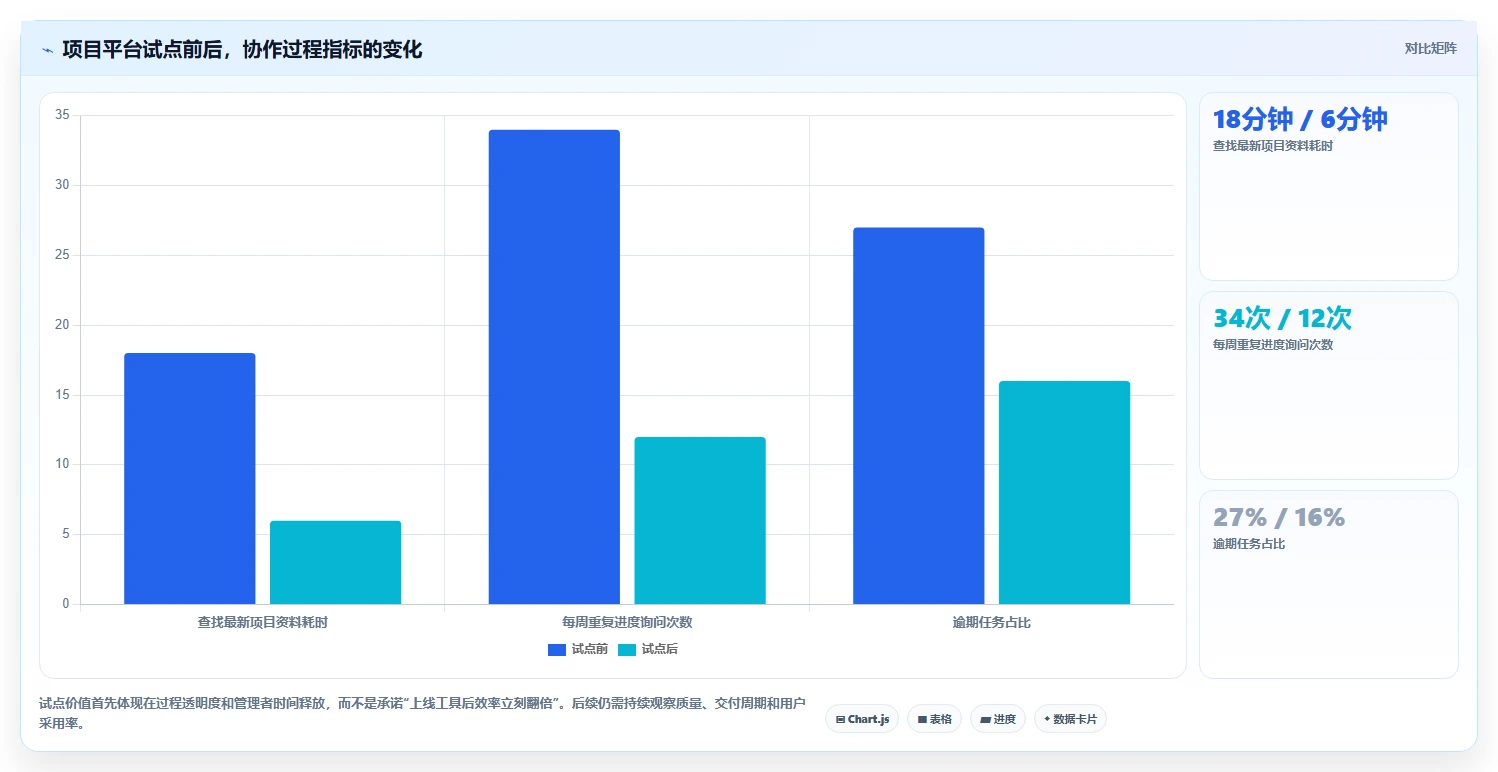Click the y-axis tick label 35

[x=62, y=115]
